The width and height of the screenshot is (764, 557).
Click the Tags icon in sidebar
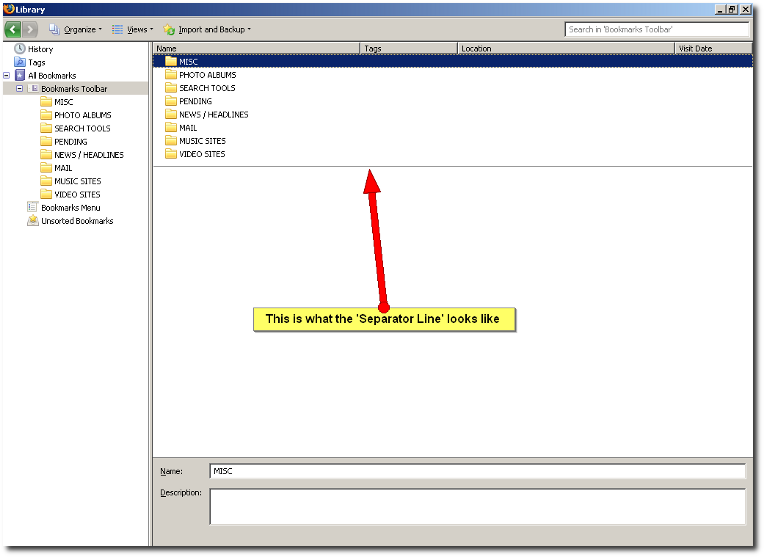coord(19,62)
